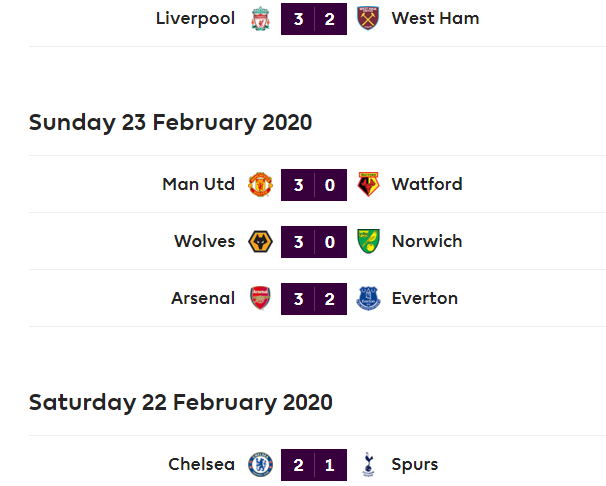Open the Wolves 3-0 Norwich score
Image resolution: width=606 pixels, height=486 pixels.
(314, 242)
